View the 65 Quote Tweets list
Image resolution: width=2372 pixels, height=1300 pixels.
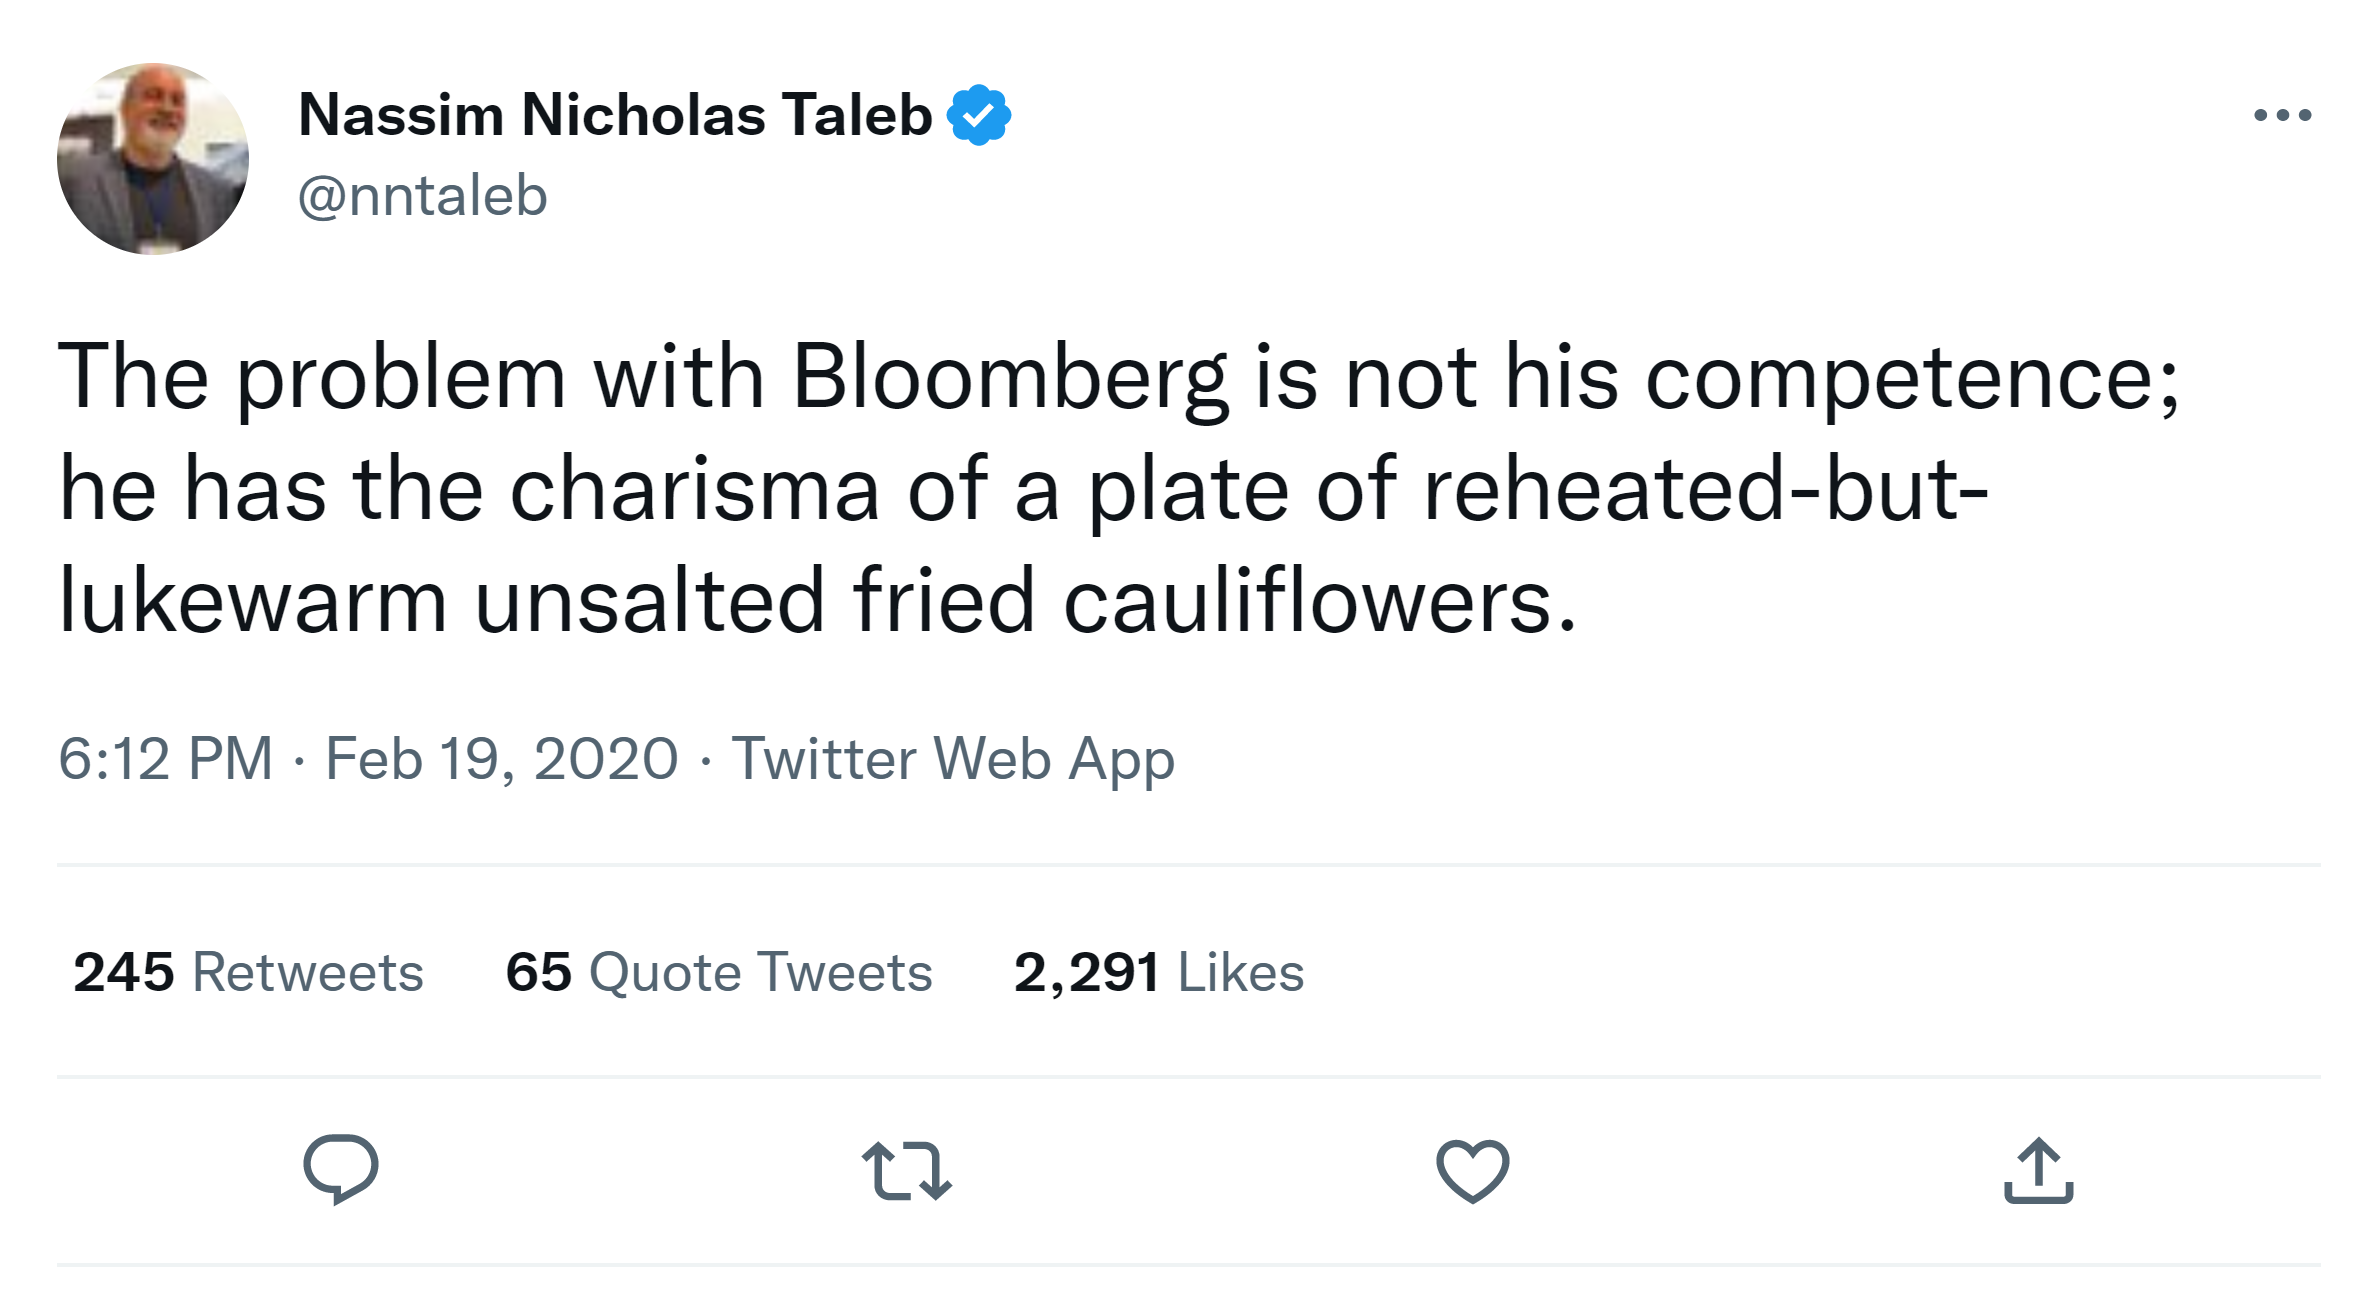[x=718, y=972]
